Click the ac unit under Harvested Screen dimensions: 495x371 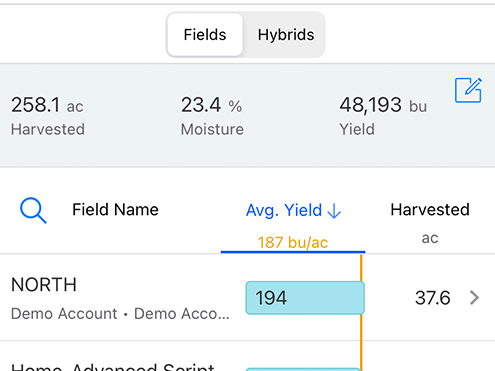[430, 238]
